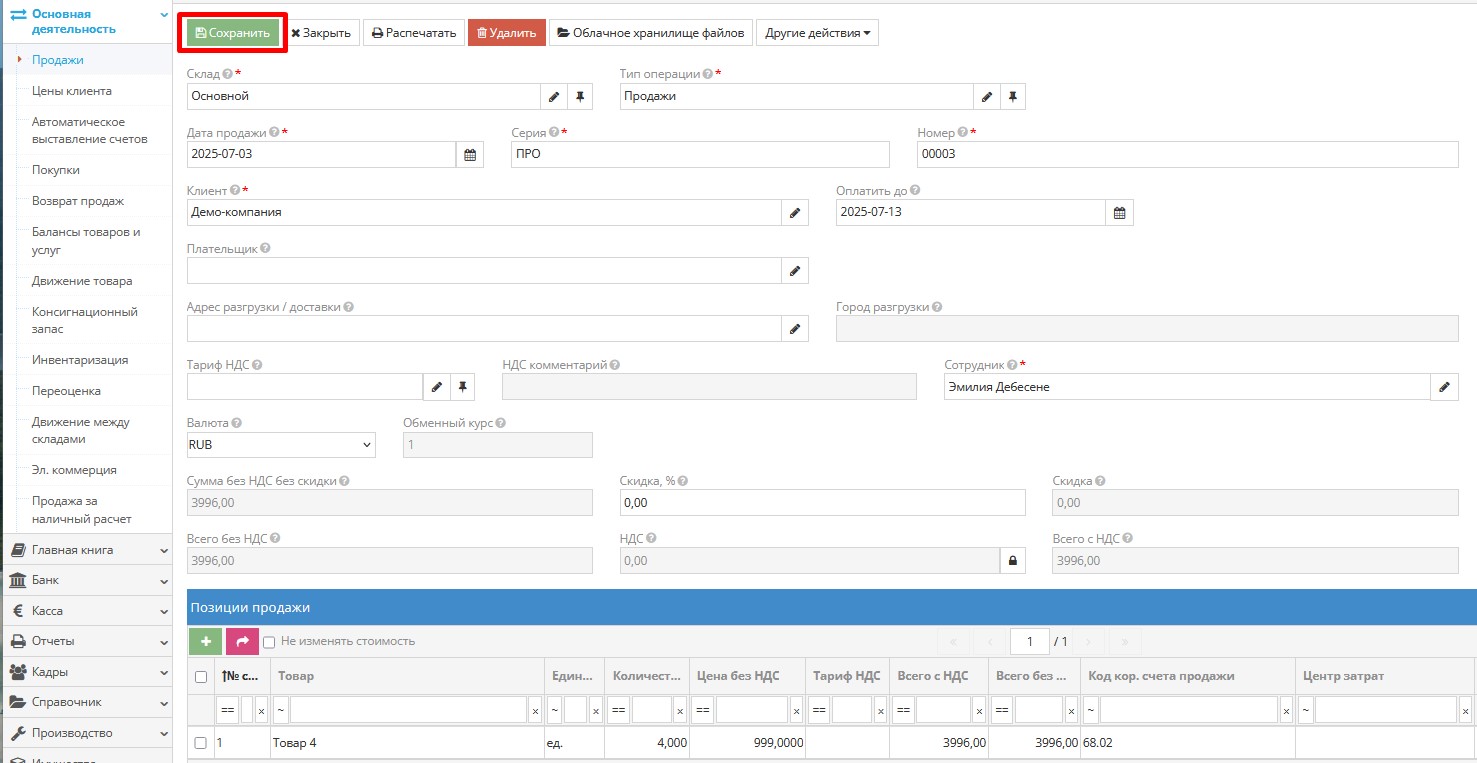The image size is (1477, 763).
Task: Open the calendar picker for Оплатить до
Action: click(1119, 213)
